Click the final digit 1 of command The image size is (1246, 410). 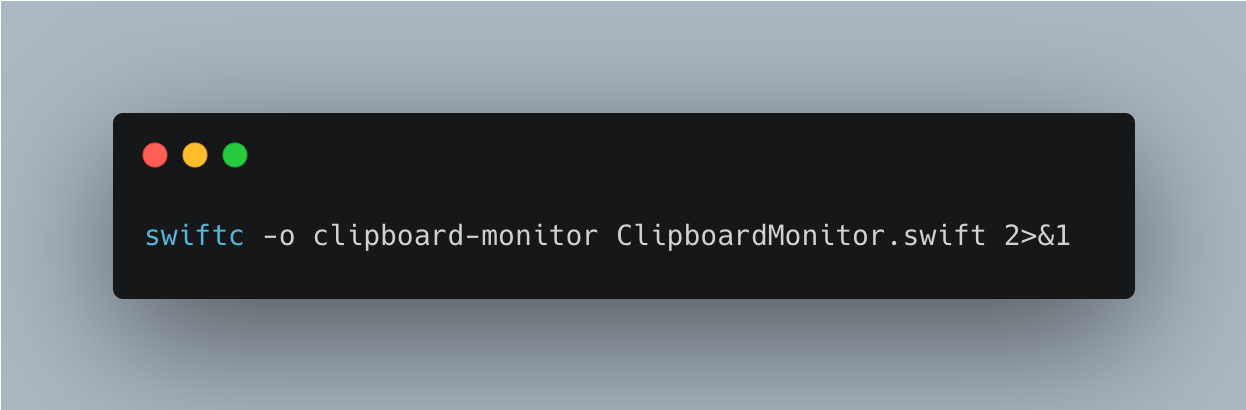point(1063,238)
